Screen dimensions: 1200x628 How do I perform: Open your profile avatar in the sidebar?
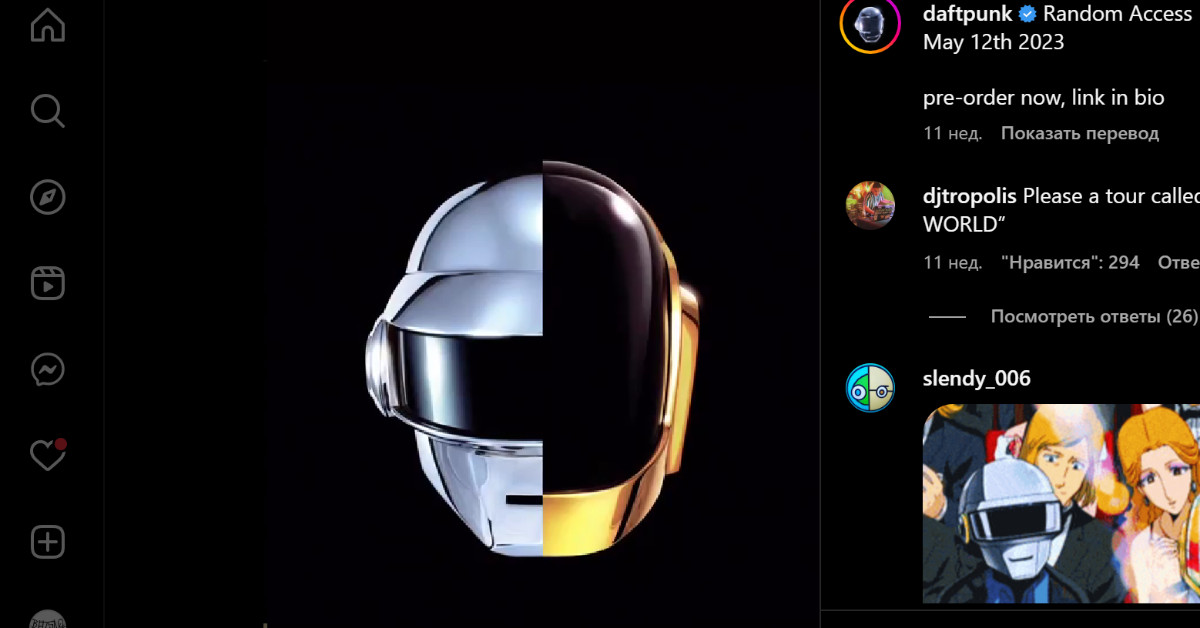point(47,619)
